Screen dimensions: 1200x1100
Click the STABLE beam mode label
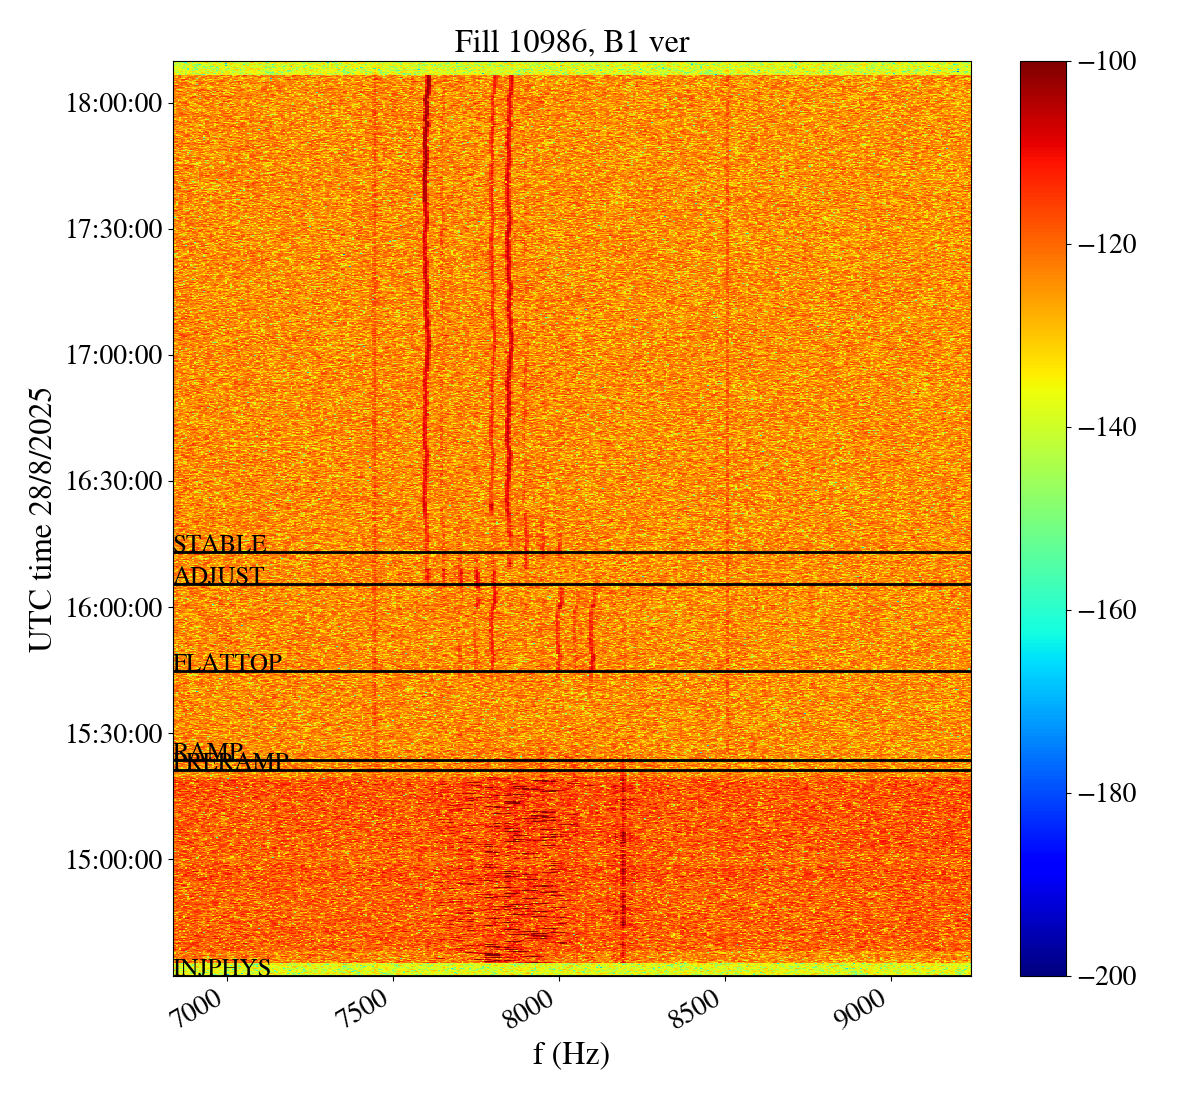220,544
